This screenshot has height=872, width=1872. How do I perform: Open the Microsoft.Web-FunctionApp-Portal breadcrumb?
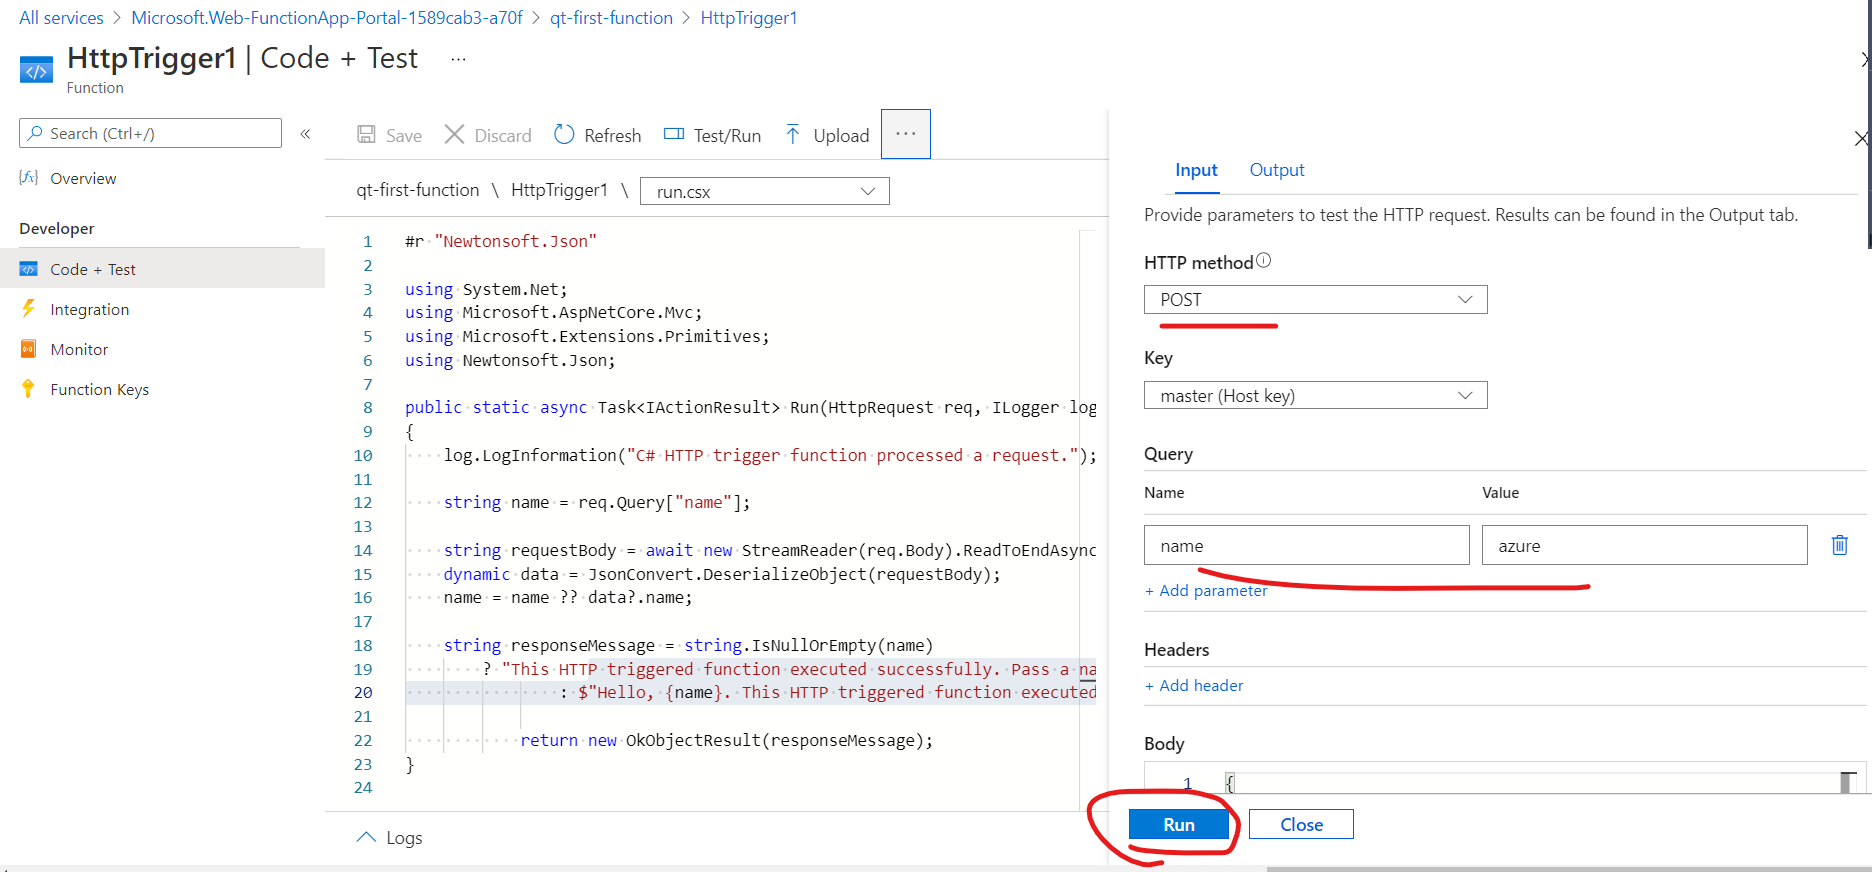click(x=327, y=18)
